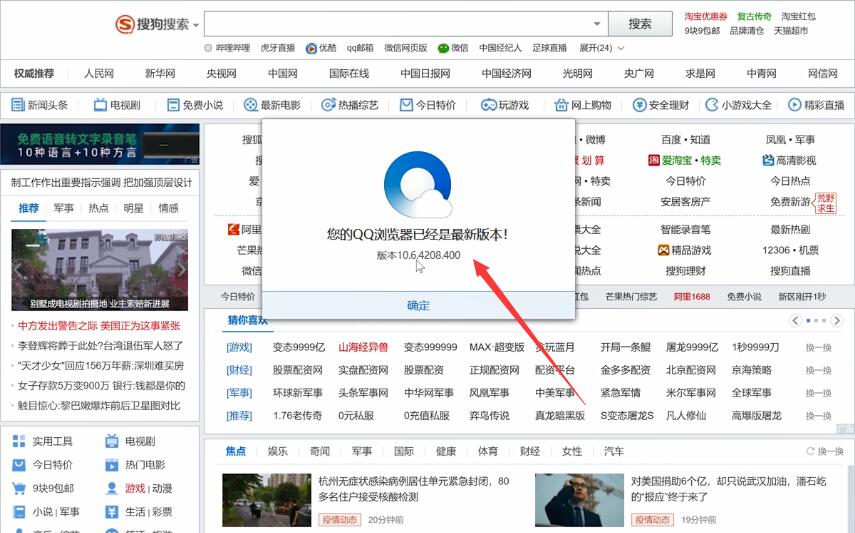Open the 优酷 shortcut icon under the search bar
Image resolution: width=855 pixels, height=533 pixels.
tap(311, 48)
